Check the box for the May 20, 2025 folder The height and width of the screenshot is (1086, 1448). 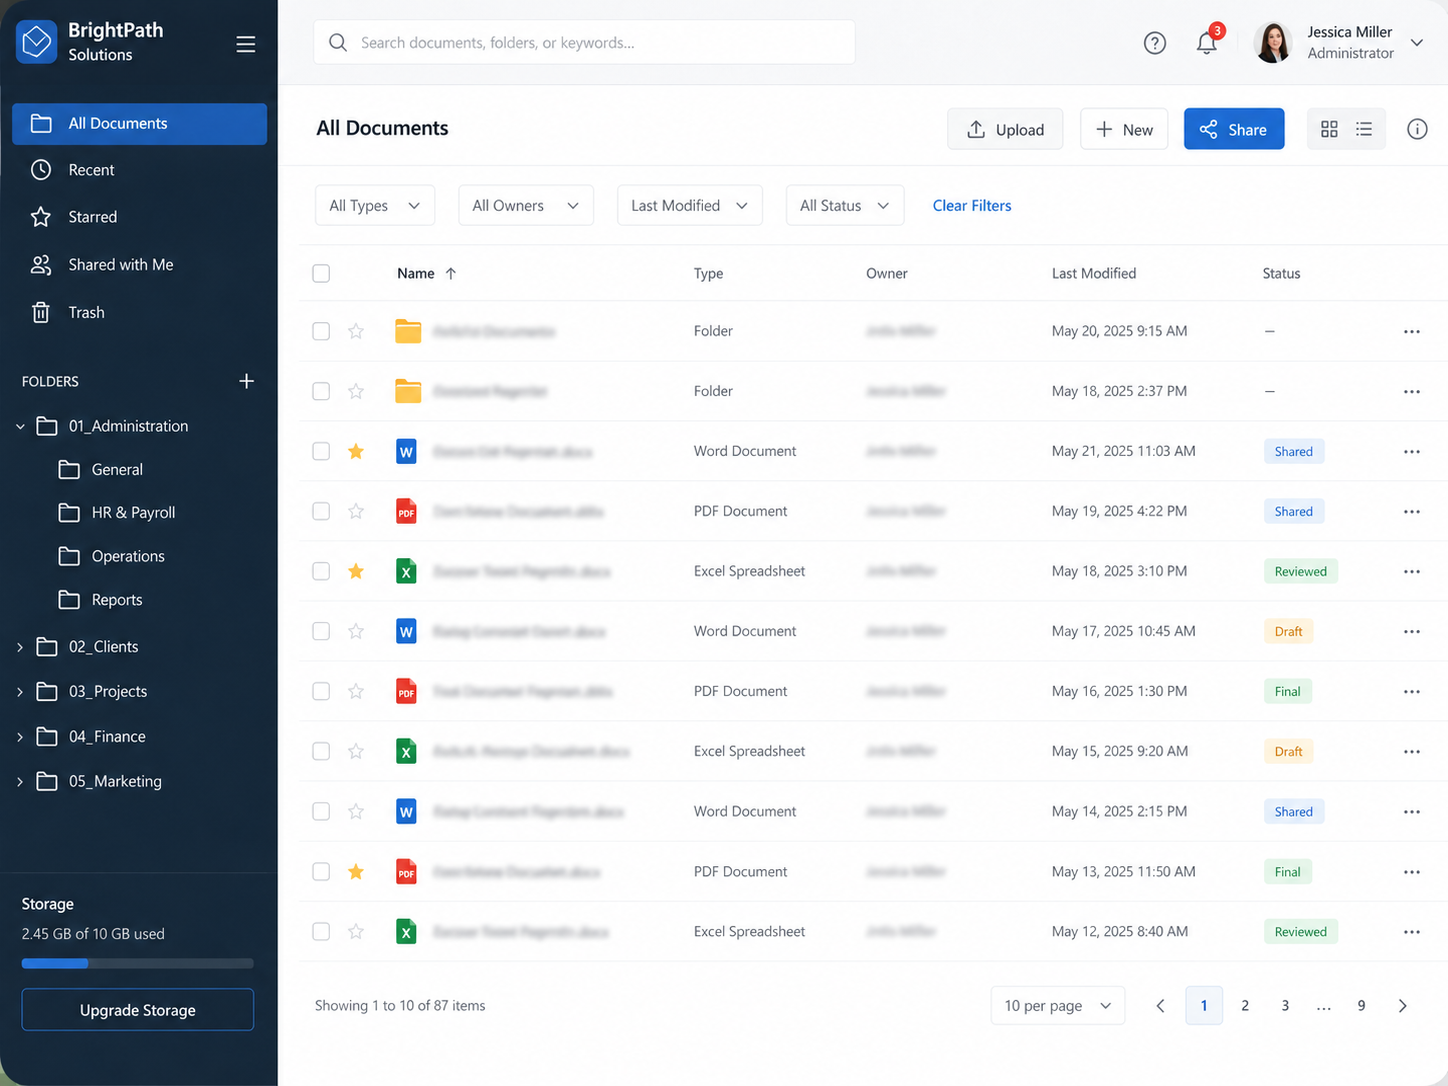coord(321,331)
